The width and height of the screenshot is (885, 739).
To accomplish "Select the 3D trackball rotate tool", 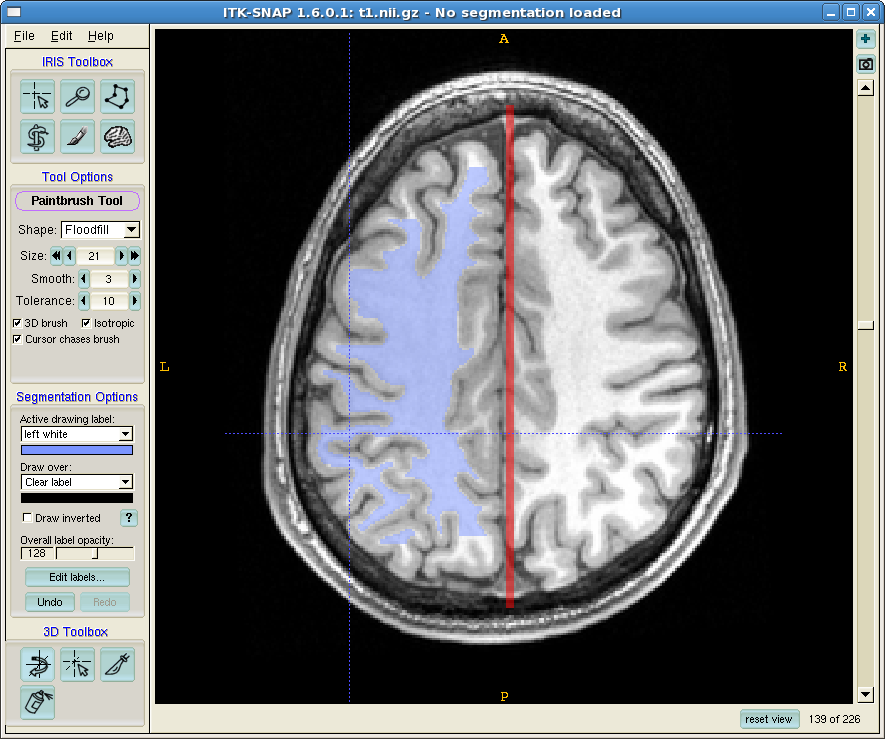I will (38, 664).
